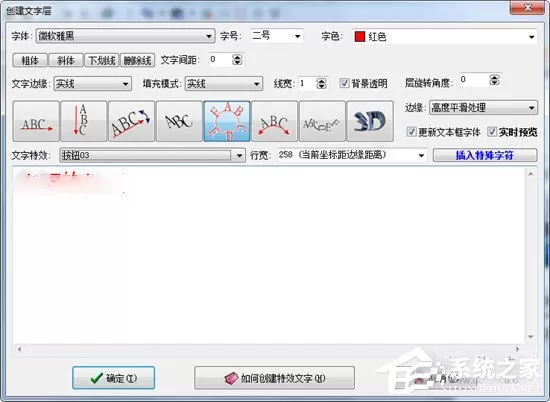This screenshot has height=402, width=550.
Task: Click the 线宽 value field
Action: (308, 84)
